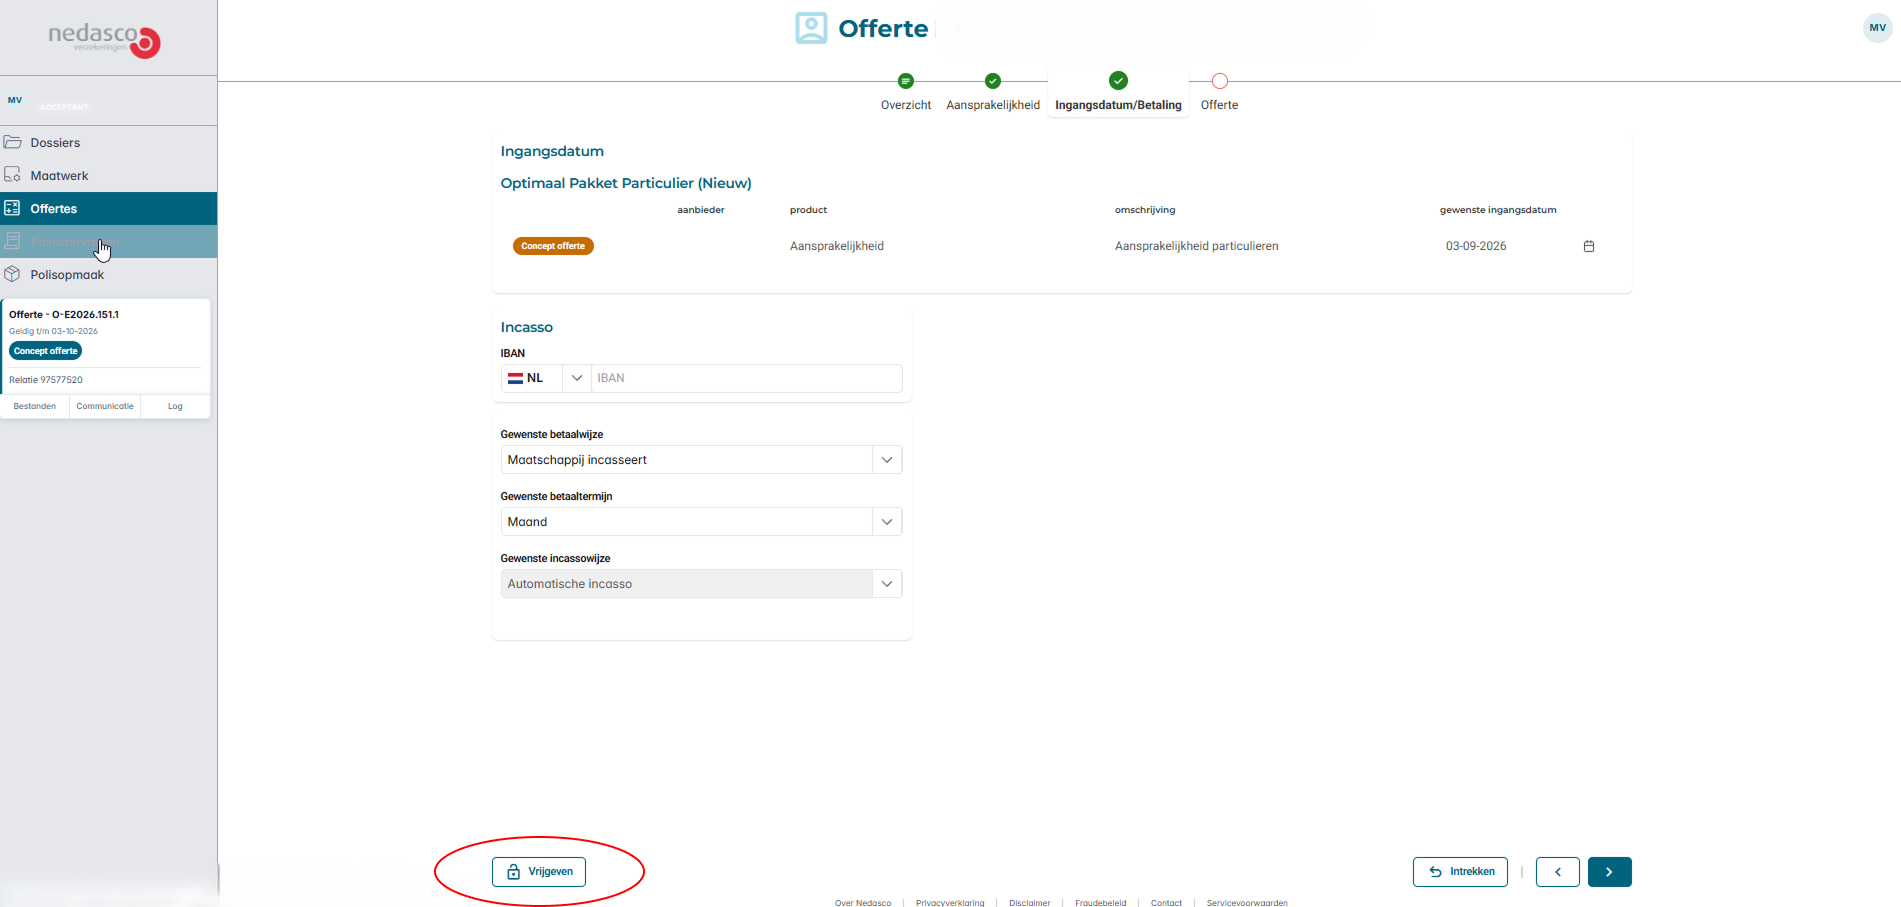Open Maatwerk in the sidebar menu
The width and height of the screenshot is (1901, 907).
[x=108, y=175]
